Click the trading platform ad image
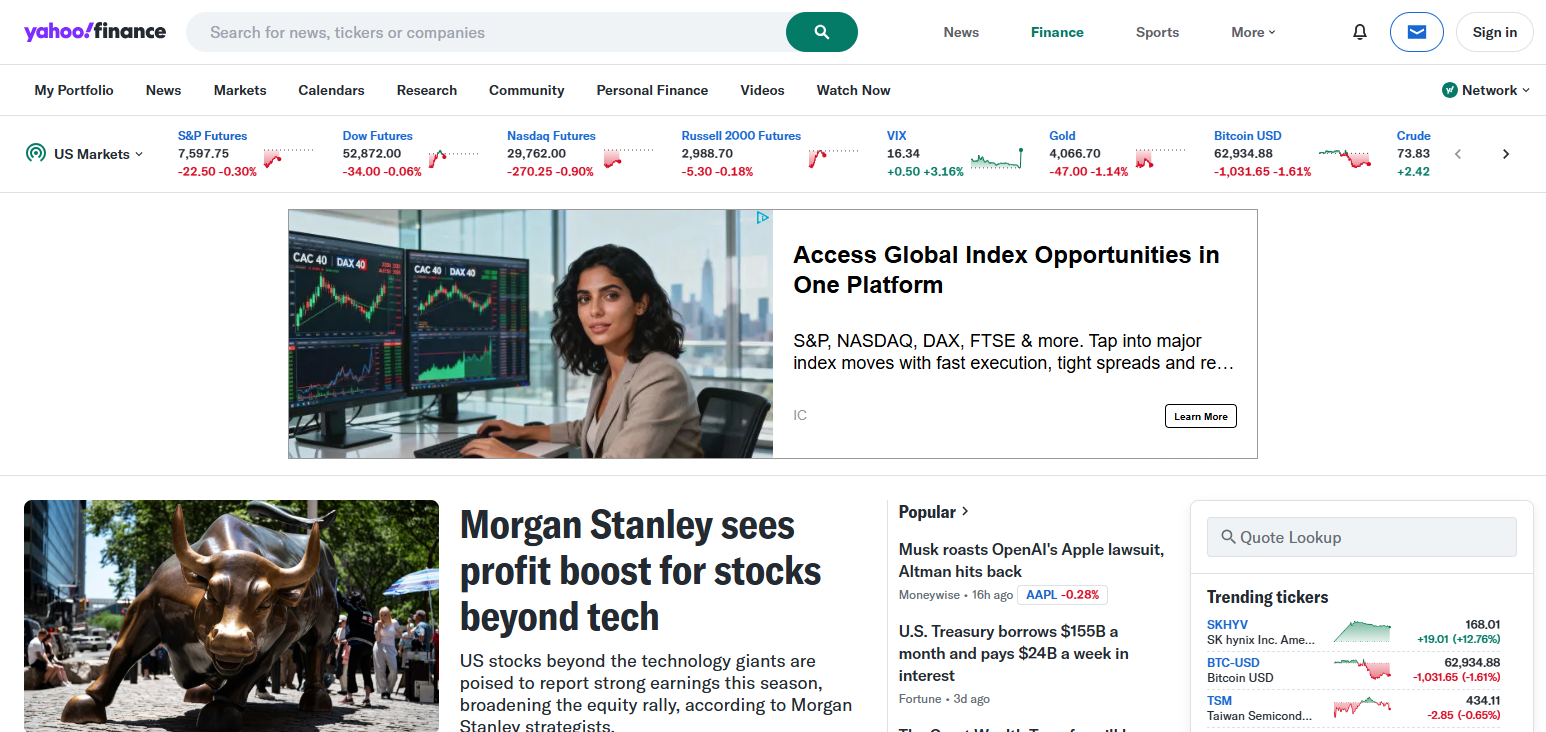Image resolution: width=1546 pixels, height=732 pixels. click(x=531, y=334)
